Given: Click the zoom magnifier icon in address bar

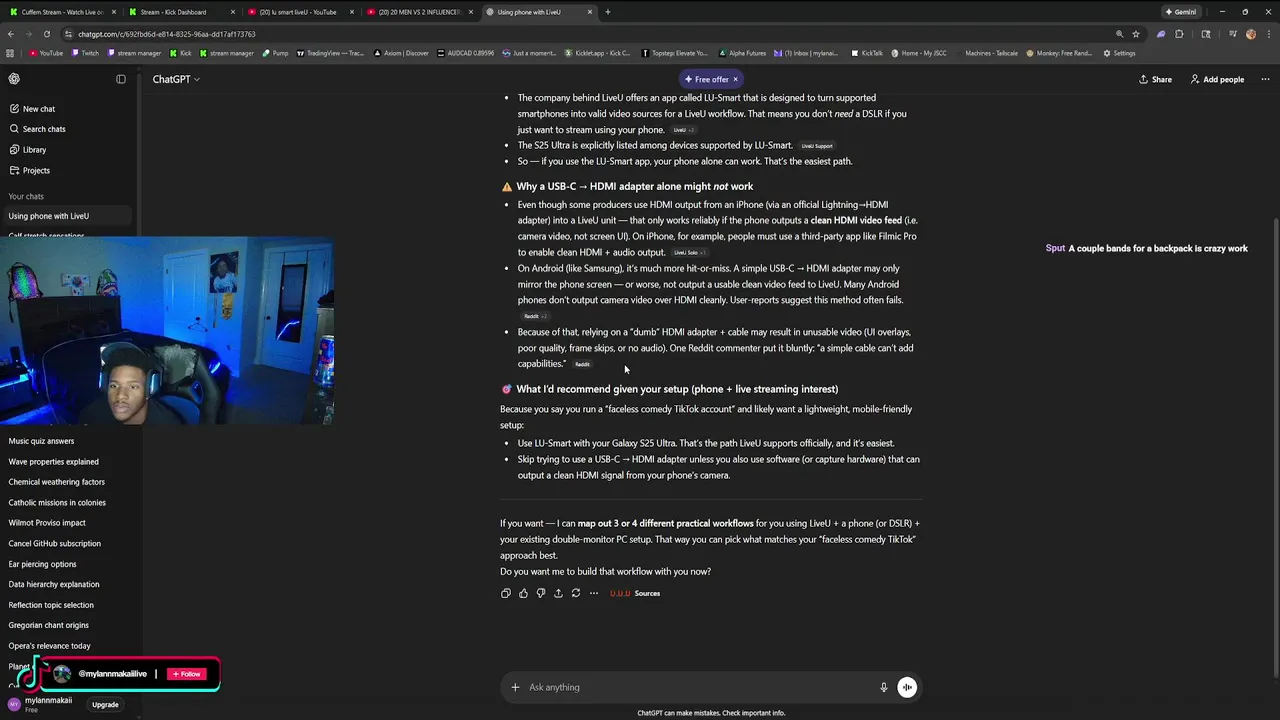Looking at the screenshot, I should 1119,34.
